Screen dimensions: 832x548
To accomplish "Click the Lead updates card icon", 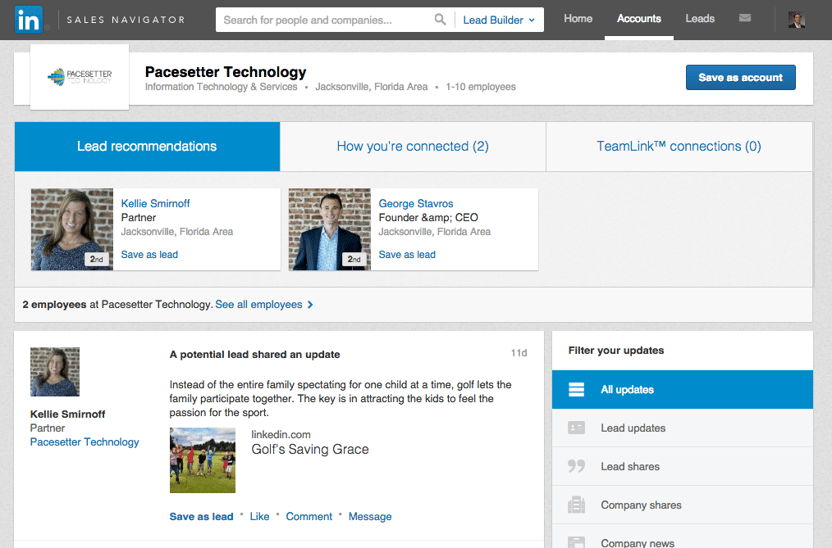I will coord(576,428).
